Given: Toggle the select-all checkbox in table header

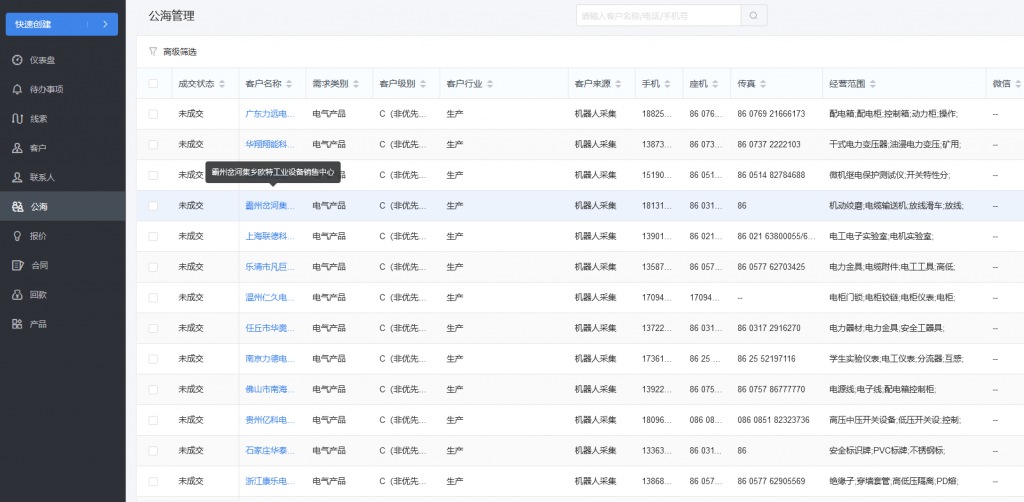Looking at the screenshot, I should tap(153, 83).
